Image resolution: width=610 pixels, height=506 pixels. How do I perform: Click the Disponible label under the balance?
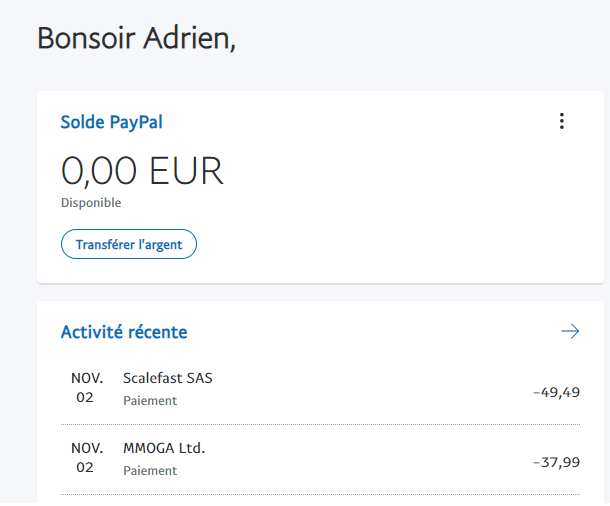[91, 203]
